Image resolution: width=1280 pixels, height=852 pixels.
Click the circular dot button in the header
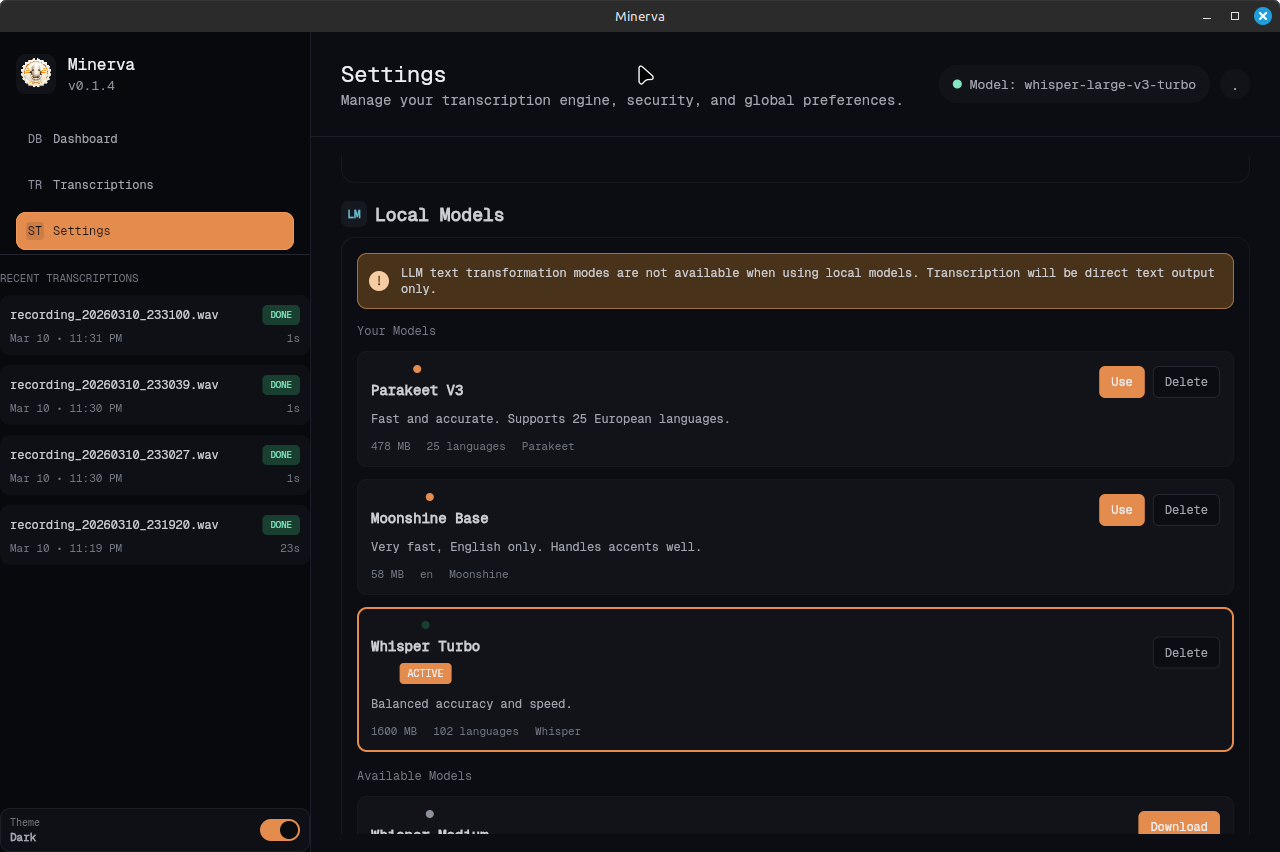(1235, 84)
